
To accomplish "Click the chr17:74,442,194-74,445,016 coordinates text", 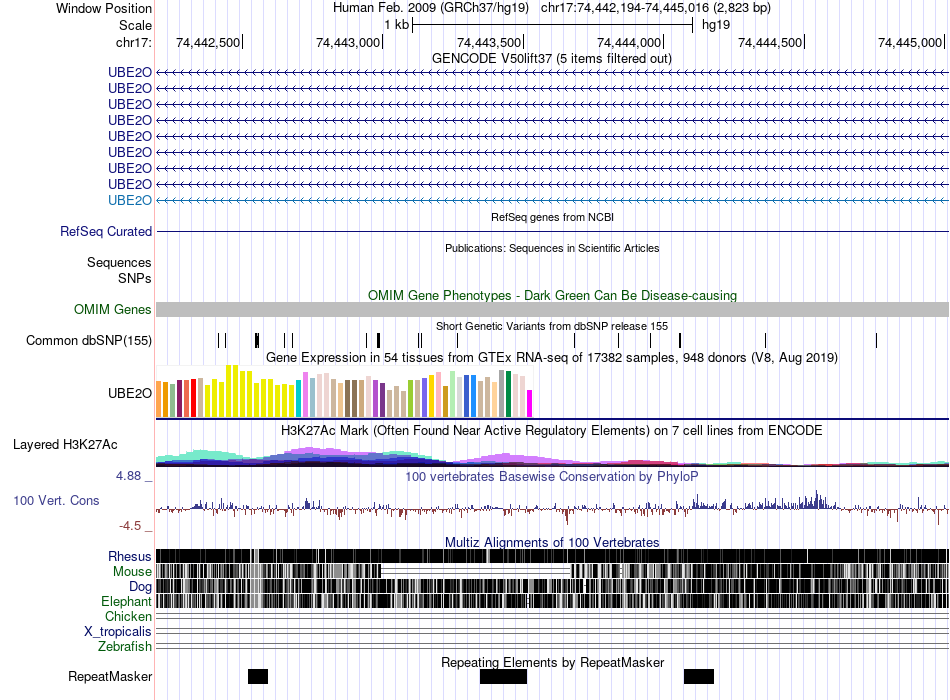I will pos(624,8).
